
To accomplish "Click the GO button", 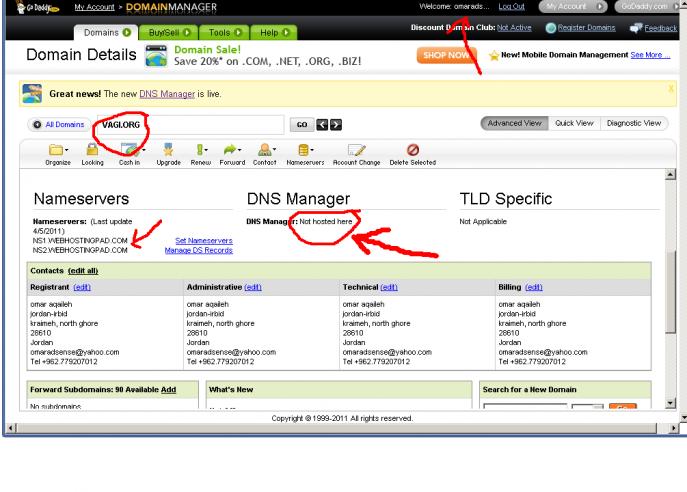I will [302, 125].
